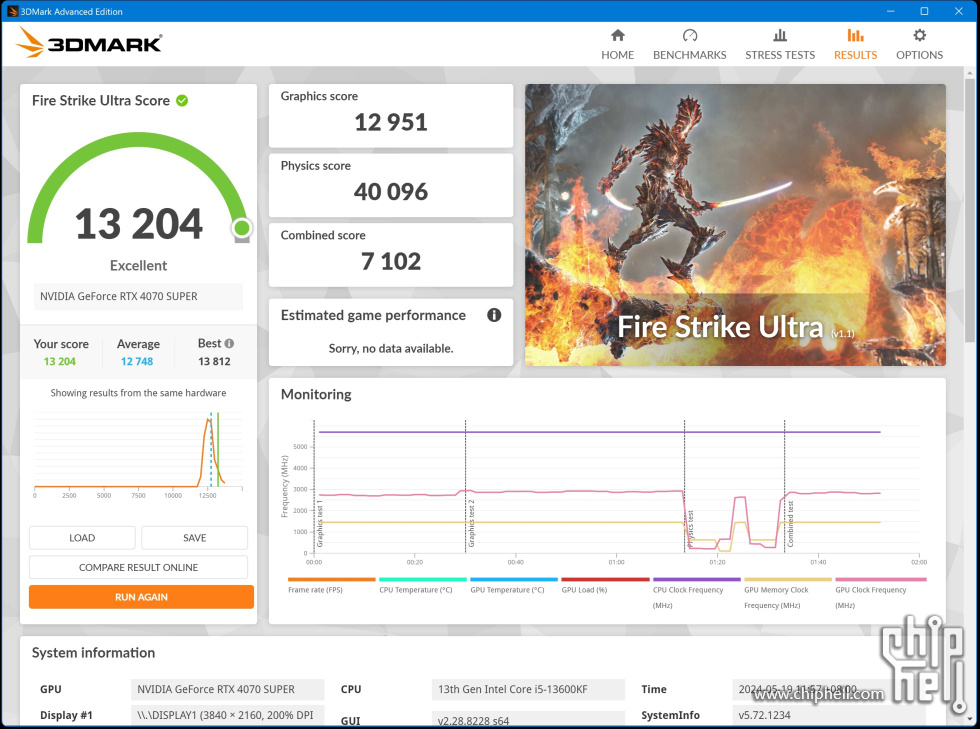
Task: Click the 3DMark title bar app icon
Action: (x=12, y=11)
